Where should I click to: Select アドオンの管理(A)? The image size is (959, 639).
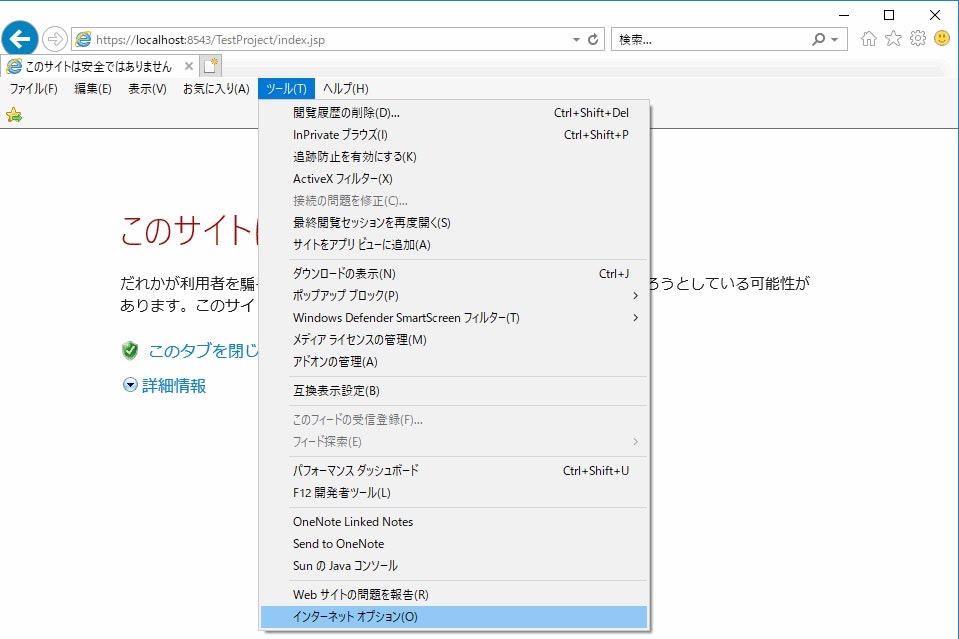pyautogui.click(x=454, y=362)
